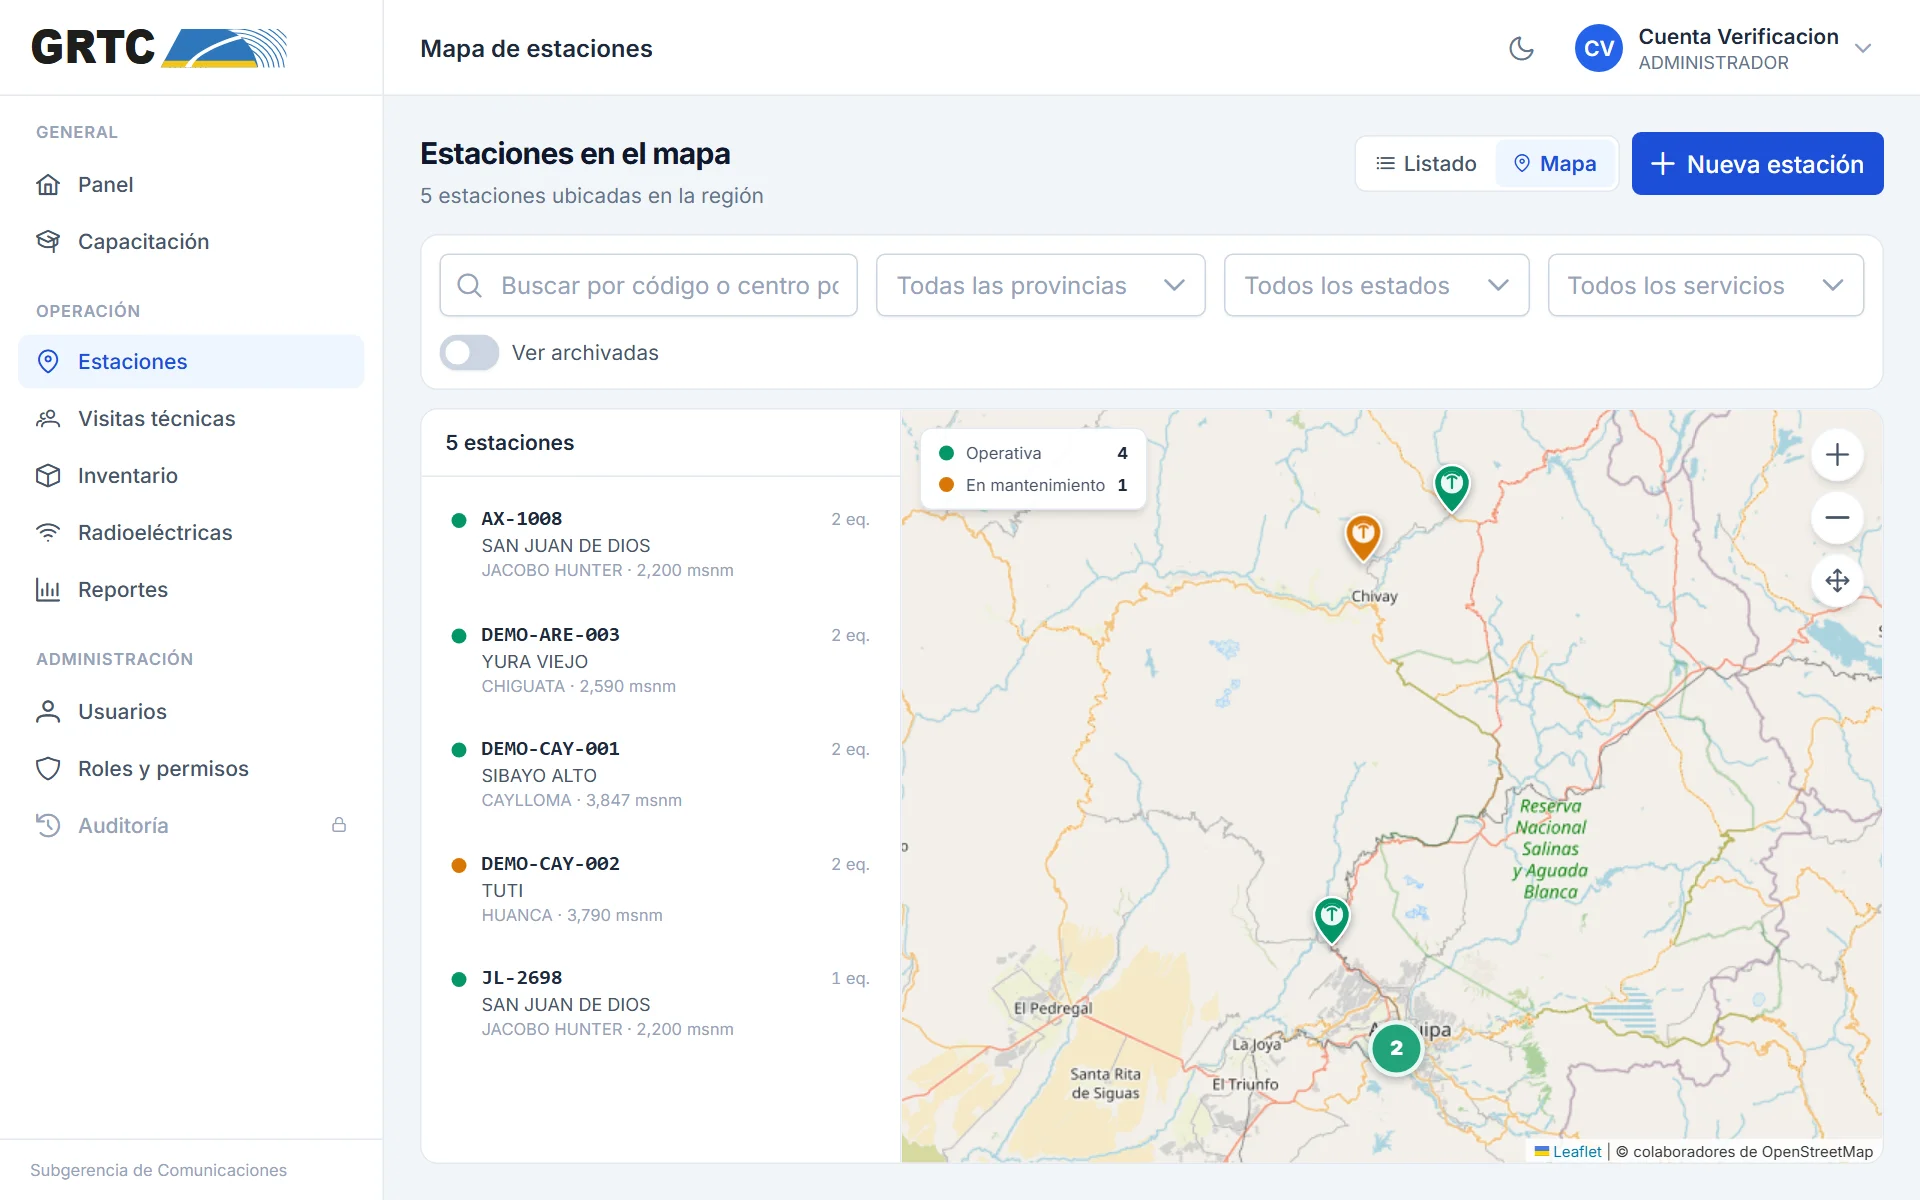Switch to Listado view

[x=1426, y=164]
